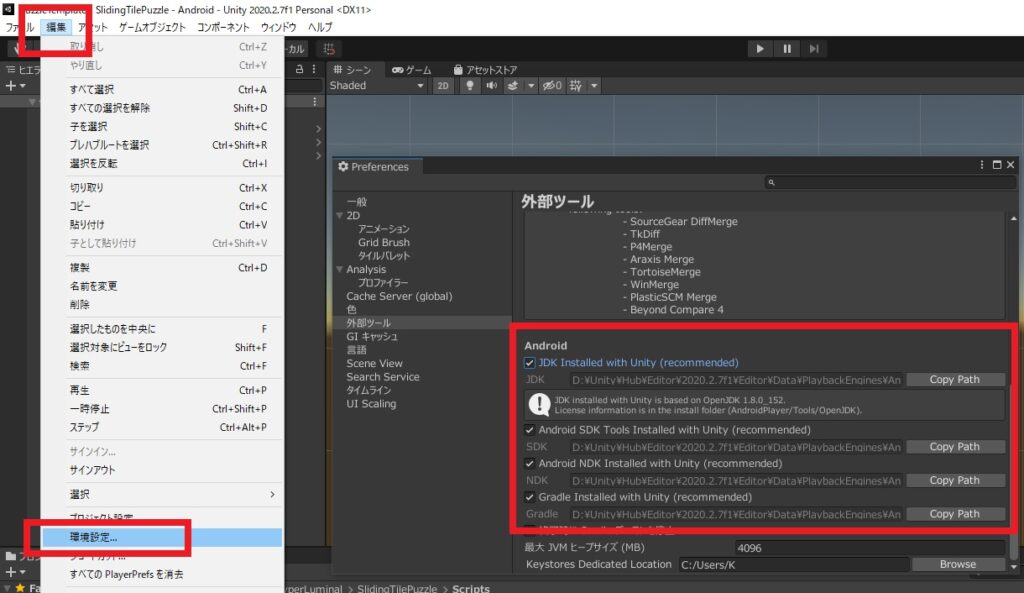Switch to the Scene tab

[352, 70]
